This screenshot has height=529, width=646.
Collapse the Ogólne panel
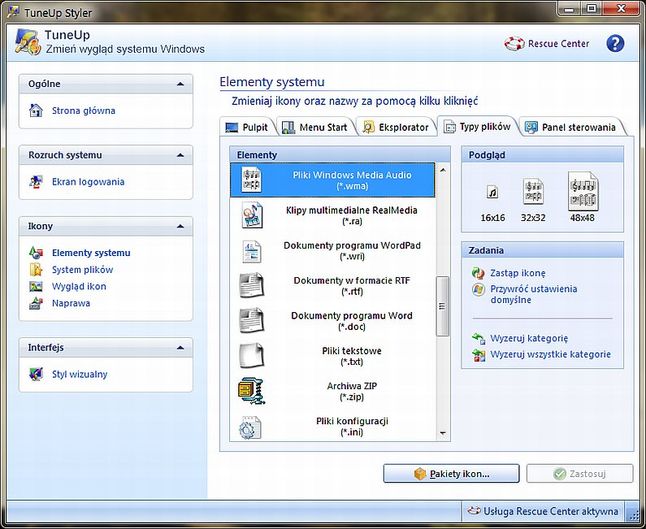180,84
